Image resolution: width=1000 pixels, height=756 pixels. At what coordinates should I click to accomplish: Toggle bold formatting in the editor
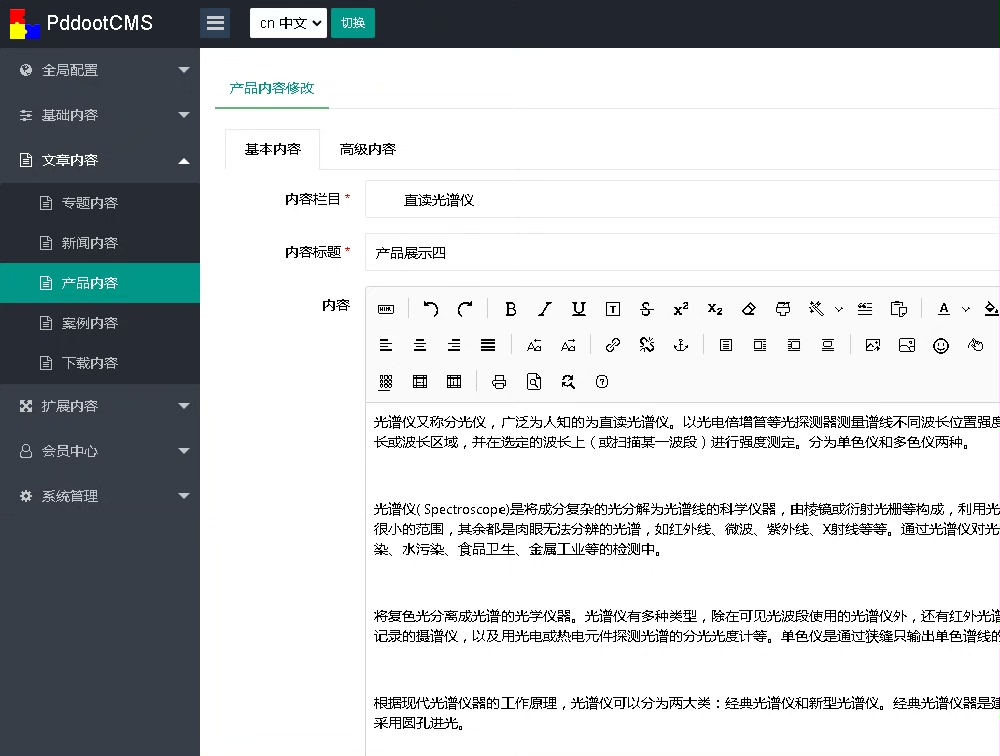tap(511, 309)
